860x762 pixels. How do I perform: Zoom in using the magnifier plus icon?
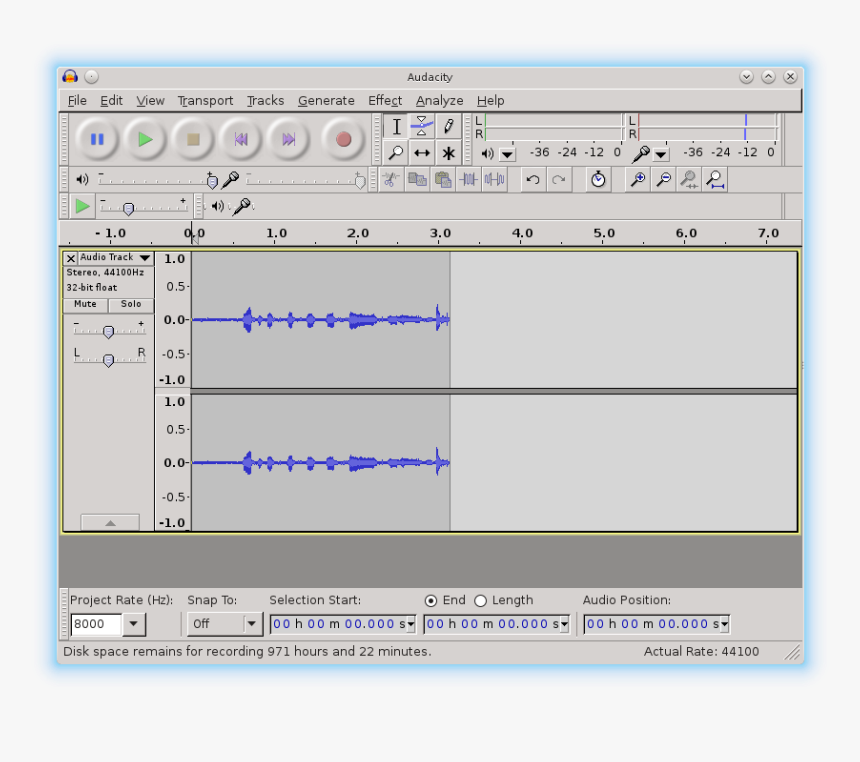[x=637, y=179]
